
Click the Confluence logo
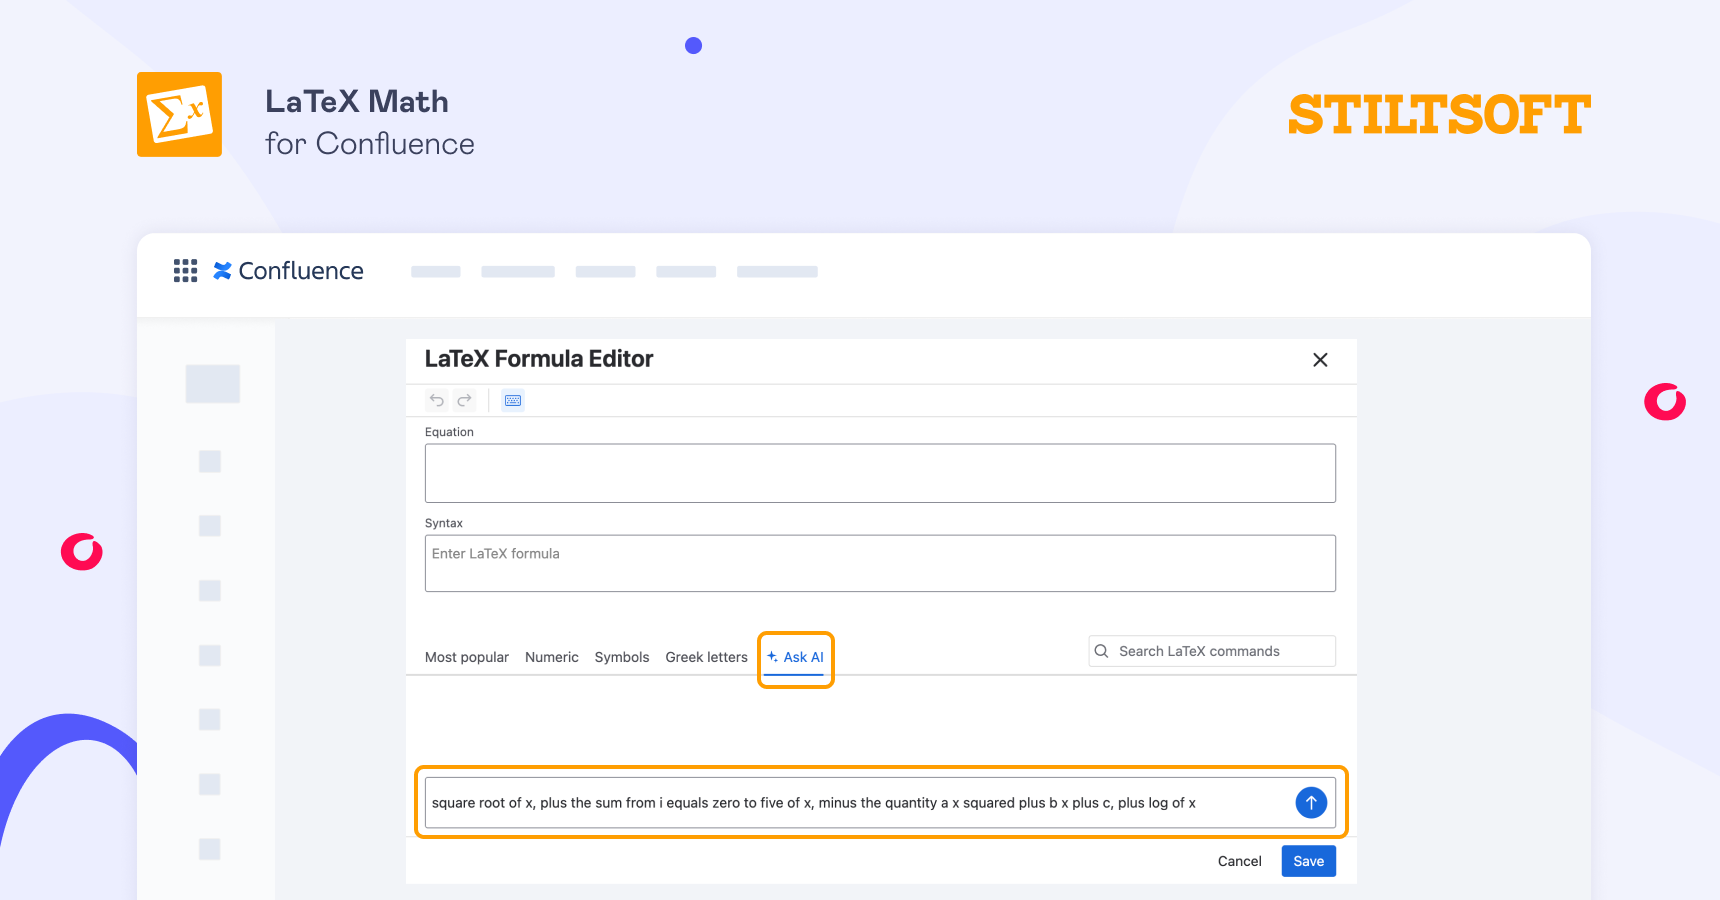[x=288, y=271]
